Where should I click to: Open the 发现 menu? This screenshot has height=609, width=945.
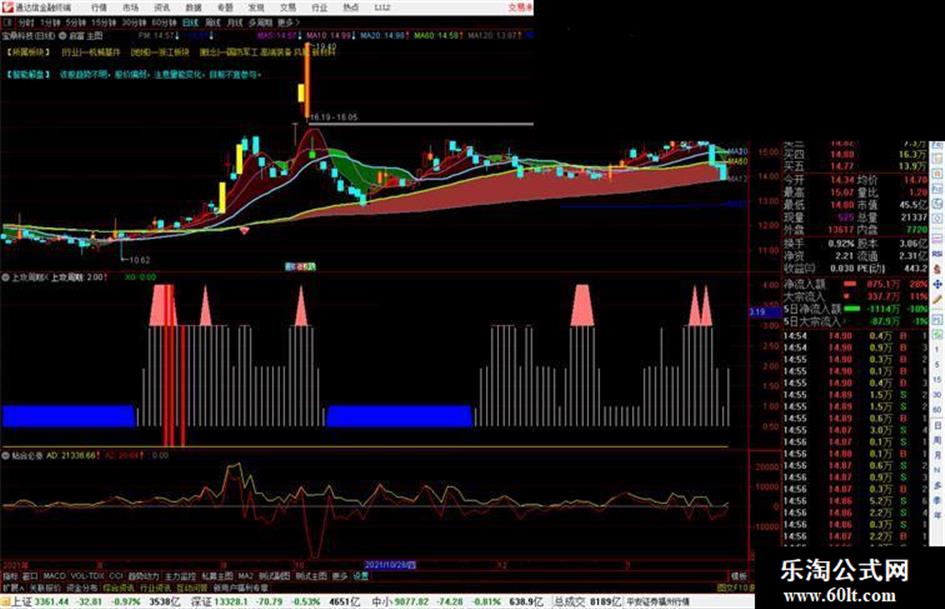coord(256,8)
